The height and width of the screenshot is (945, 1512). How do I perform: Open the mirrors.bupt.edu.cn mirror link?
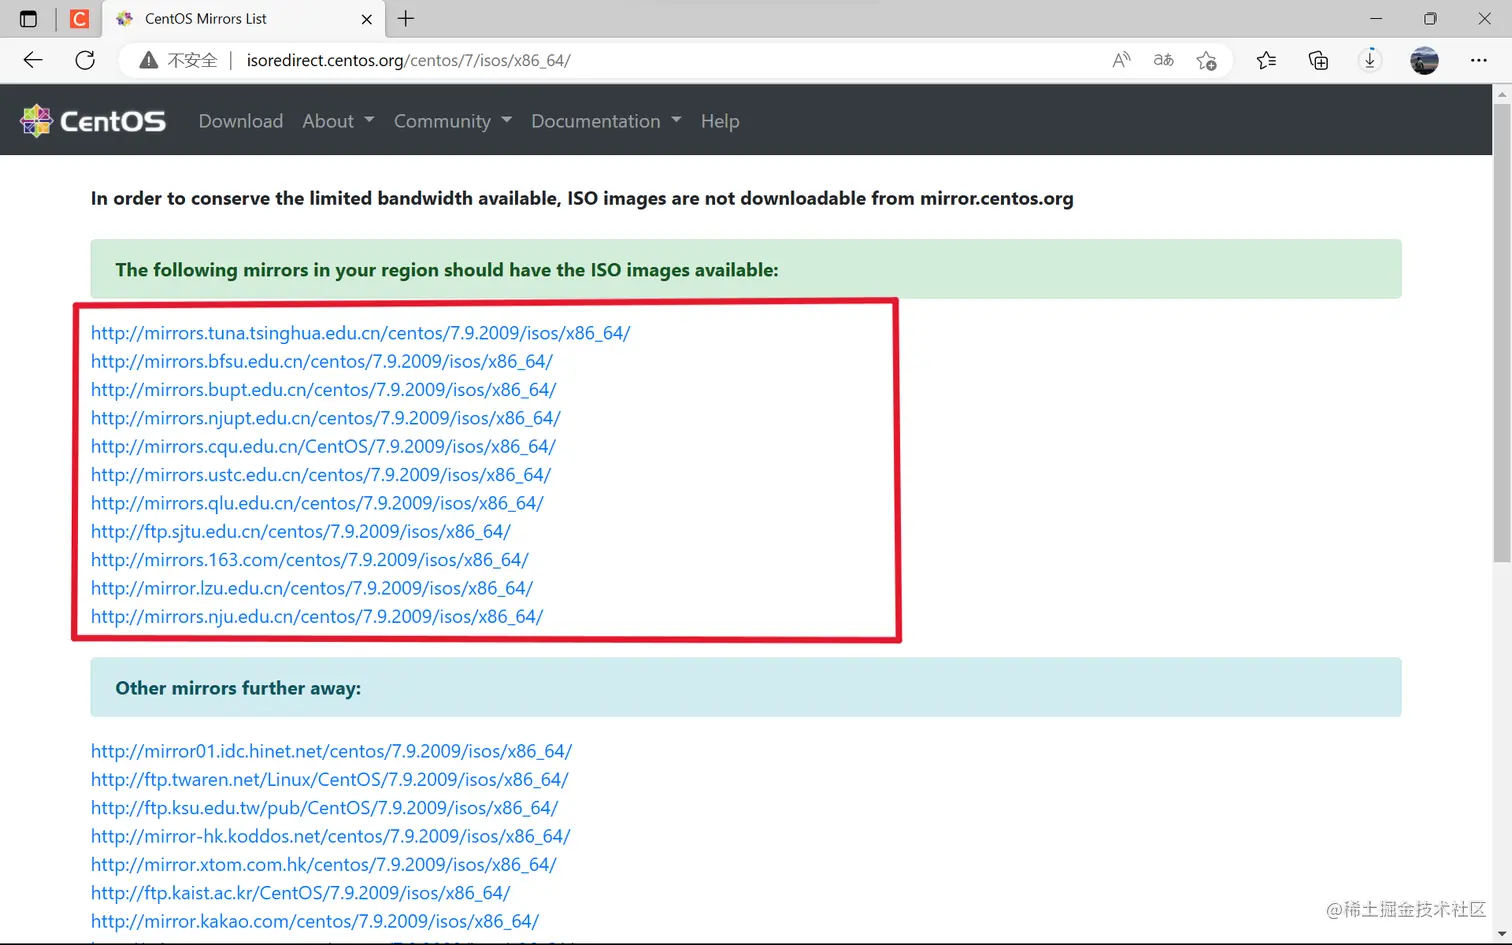(323, 389)
